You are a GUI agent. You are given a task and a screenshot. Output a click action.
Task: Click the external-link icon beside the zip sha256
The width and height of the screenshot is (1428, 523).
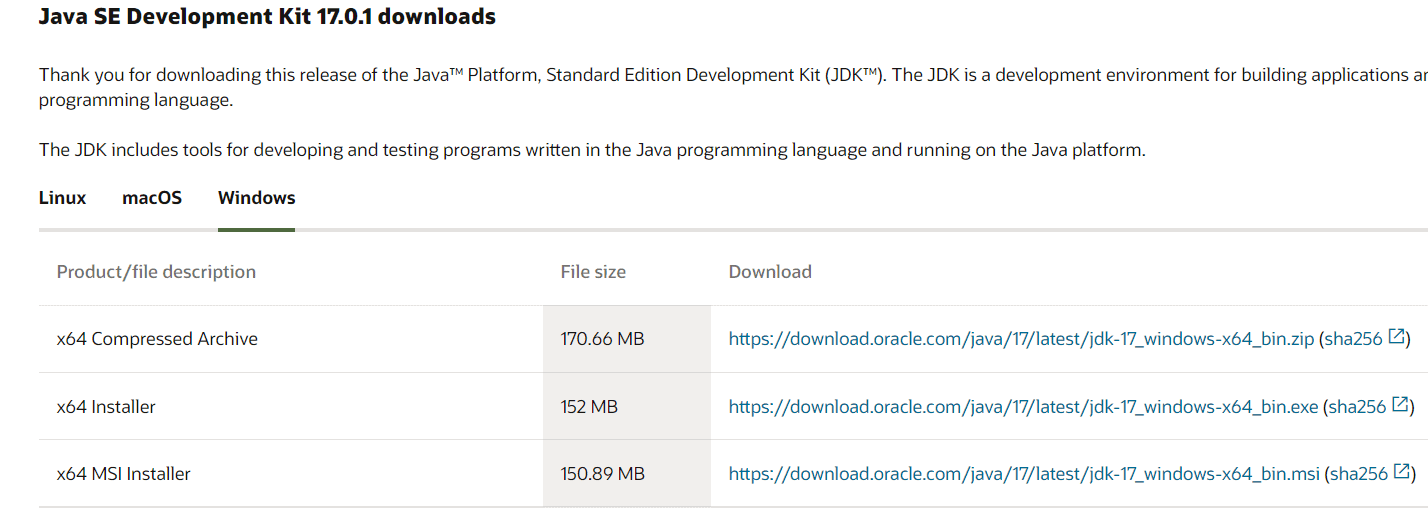1397,338
